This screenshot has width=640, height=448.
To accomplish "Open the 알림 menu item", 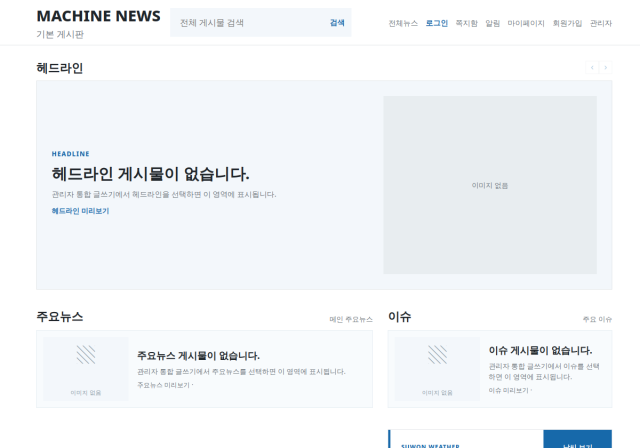I will pos(492,23).
